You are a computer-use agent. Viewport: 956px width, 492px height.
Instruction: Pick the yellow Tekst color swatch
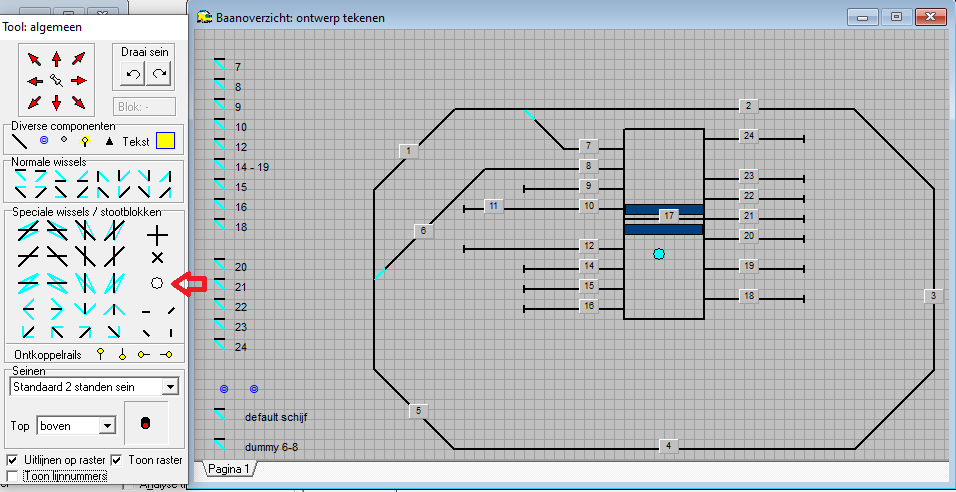click(166, 141)
